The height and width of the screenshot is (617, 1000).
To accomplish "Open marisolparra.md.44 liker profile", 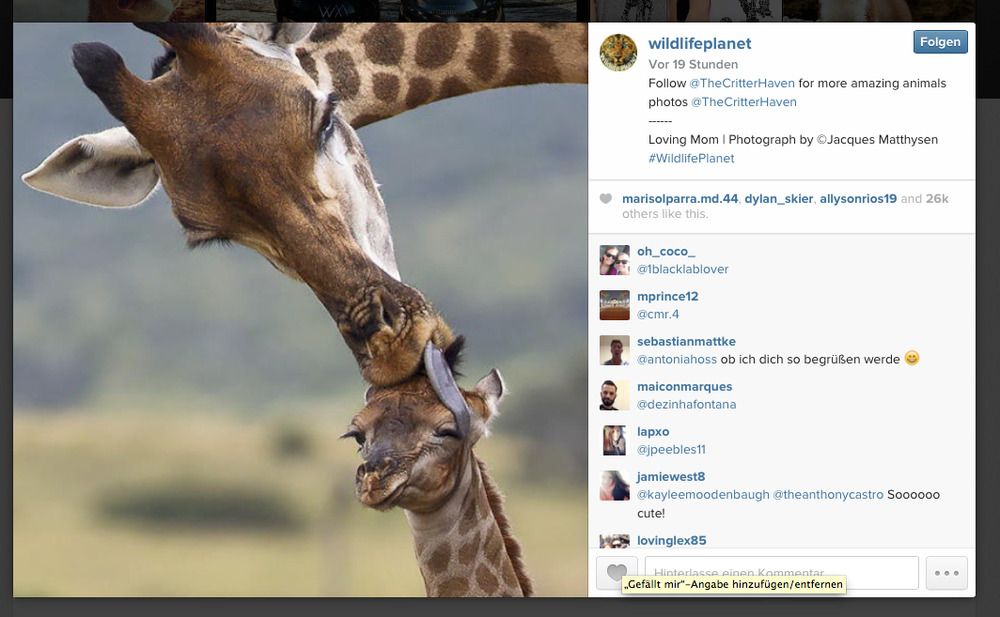I will (x=680, y=199).
